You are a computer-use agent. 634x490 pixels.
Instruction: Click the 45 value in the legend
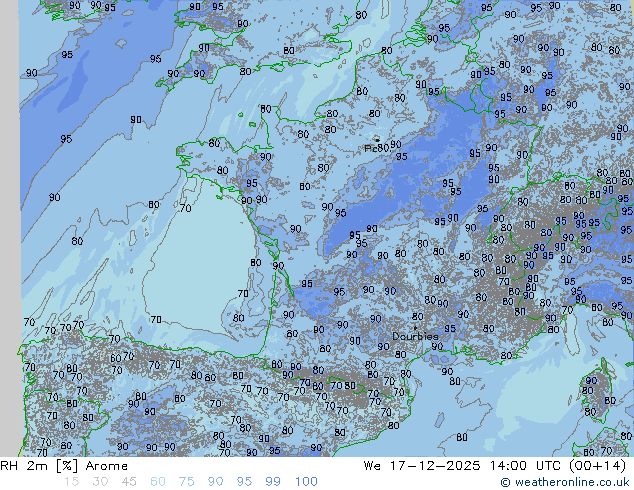(x=129, y=482)
